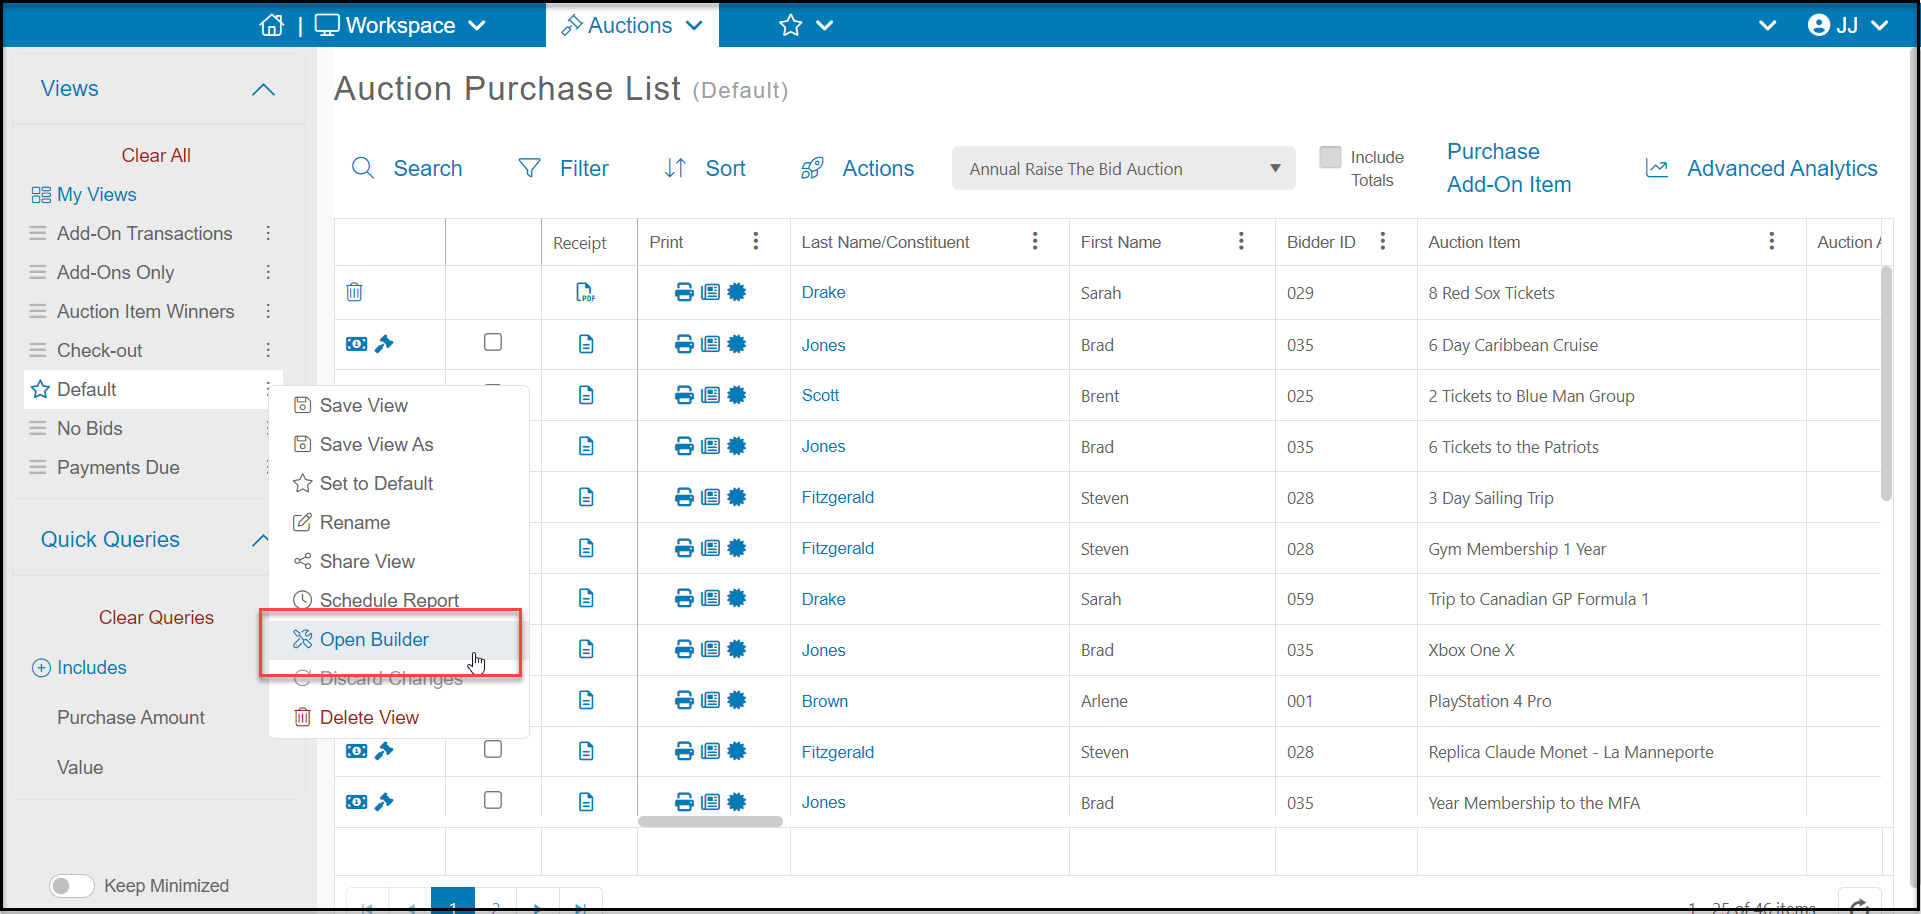Click Clear Queries
1921x914 pixels.
point(156,617)
